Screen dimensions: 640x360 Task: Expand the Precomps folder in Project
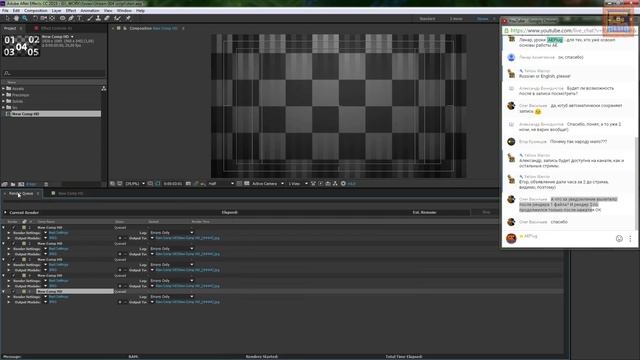[4, 95]
